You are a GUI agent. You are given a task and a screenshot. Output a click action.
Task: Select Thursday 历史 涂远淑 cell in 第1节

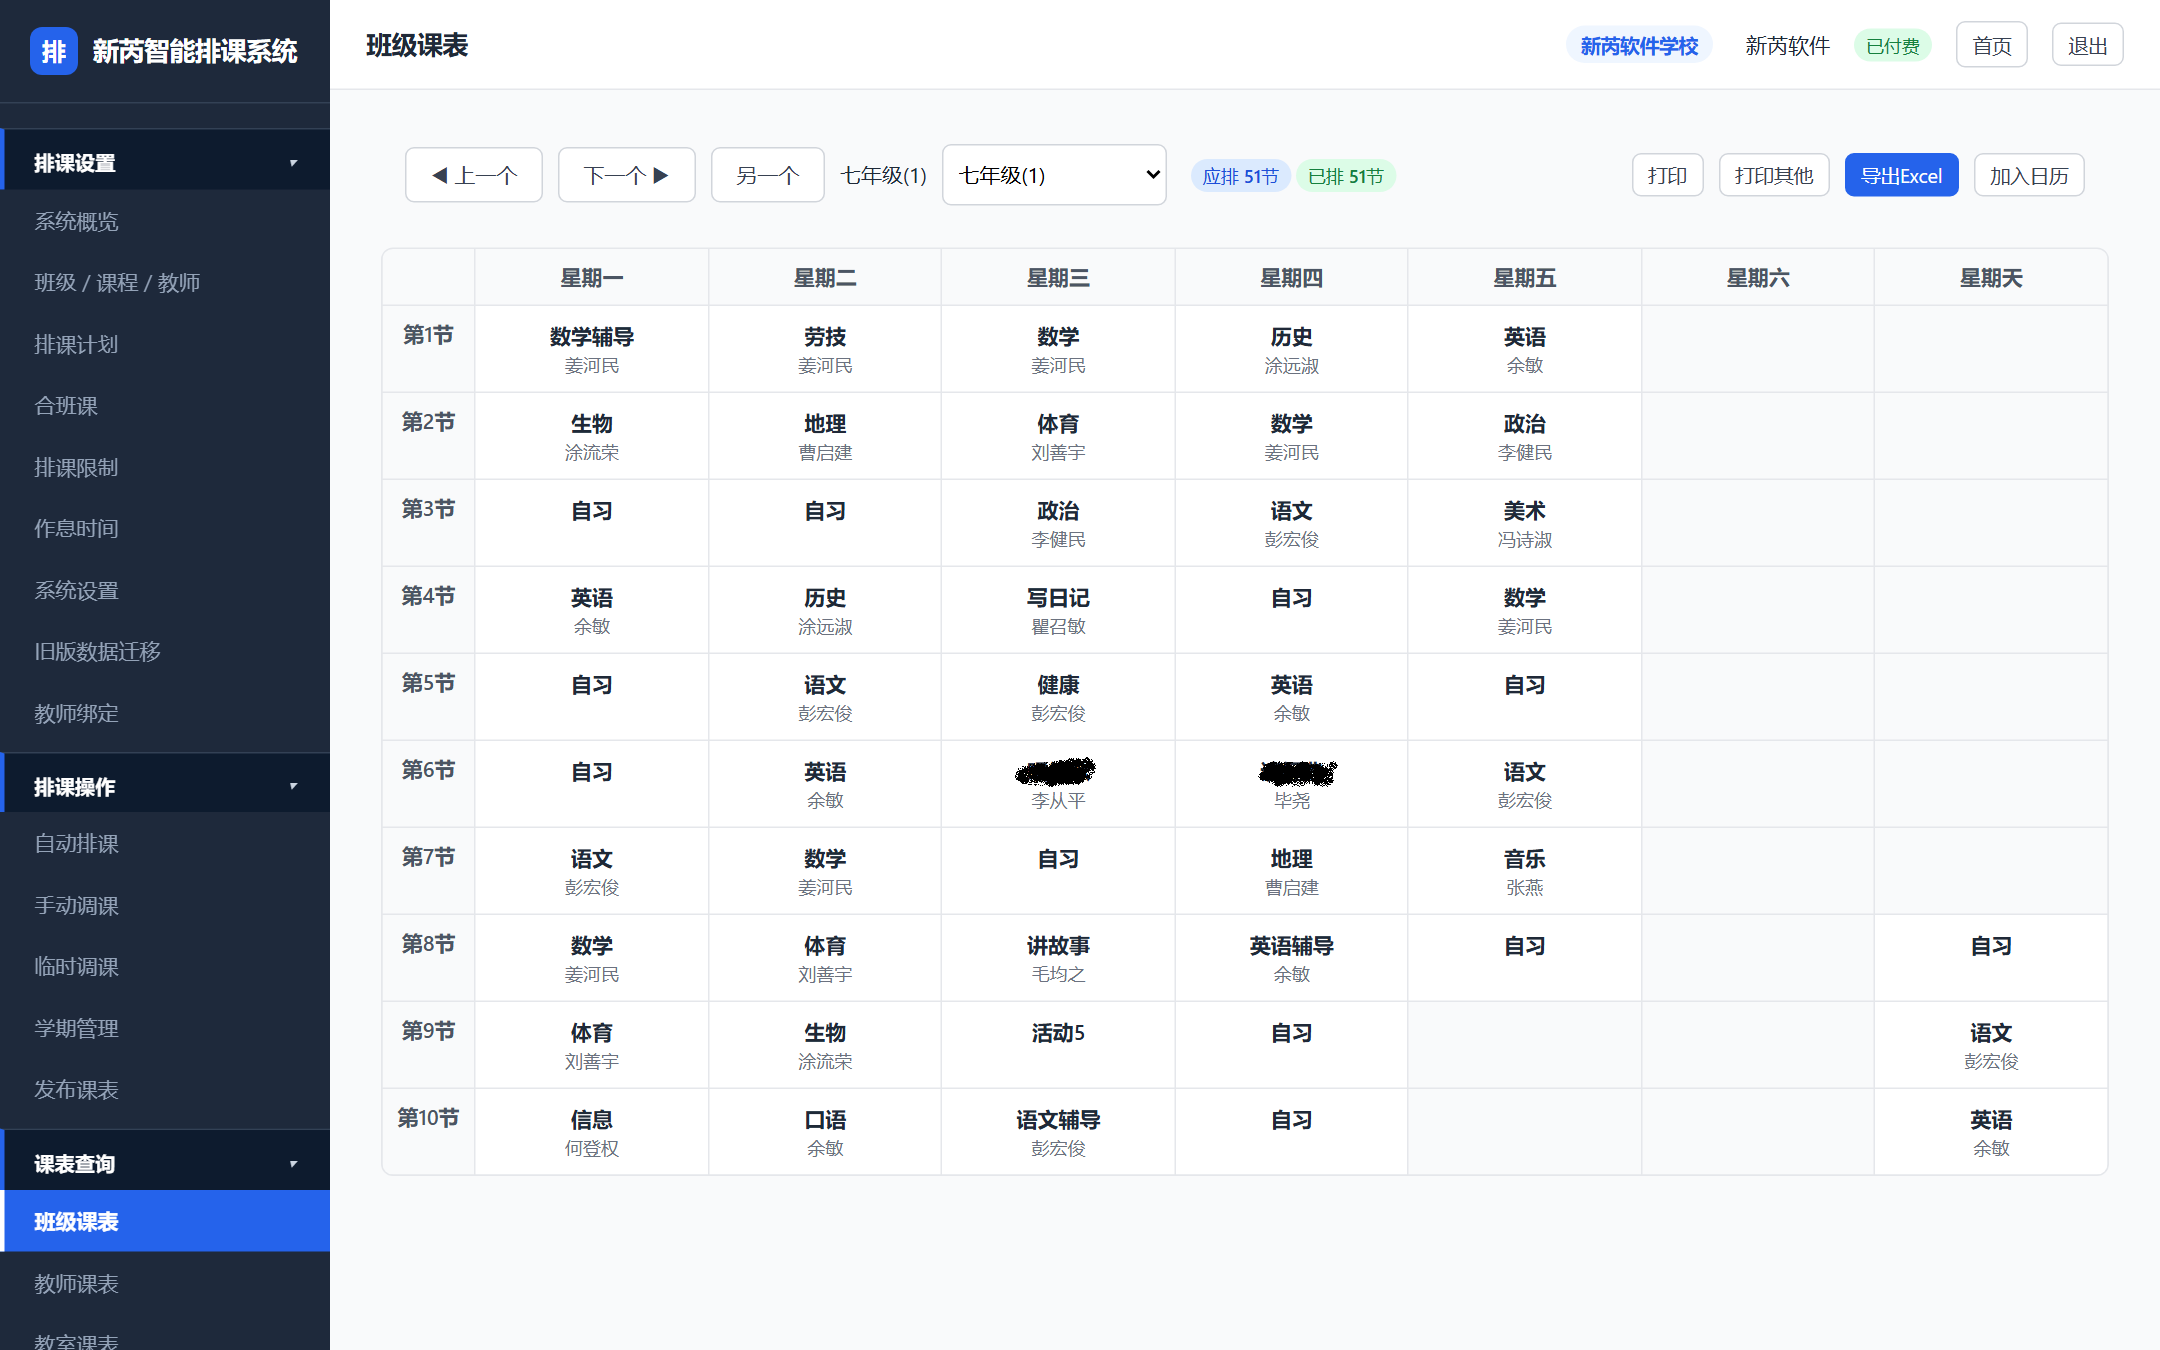1292,349
